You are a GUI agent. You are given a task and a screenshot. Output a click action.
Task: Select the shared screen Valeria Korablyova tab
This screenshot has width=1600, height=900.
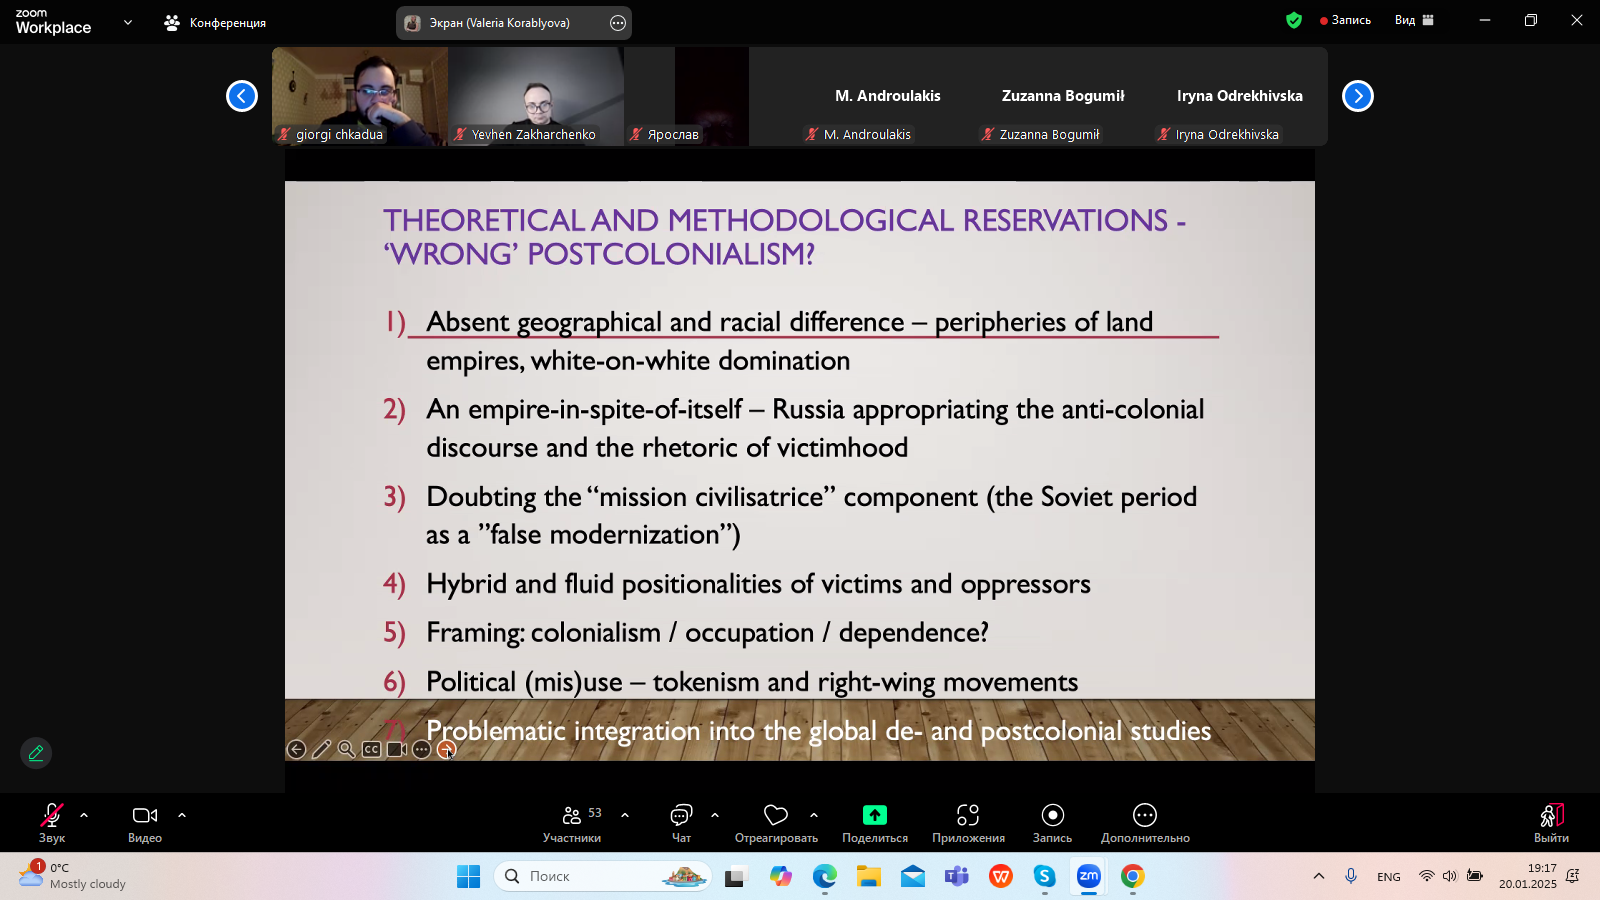click(500, 23)
